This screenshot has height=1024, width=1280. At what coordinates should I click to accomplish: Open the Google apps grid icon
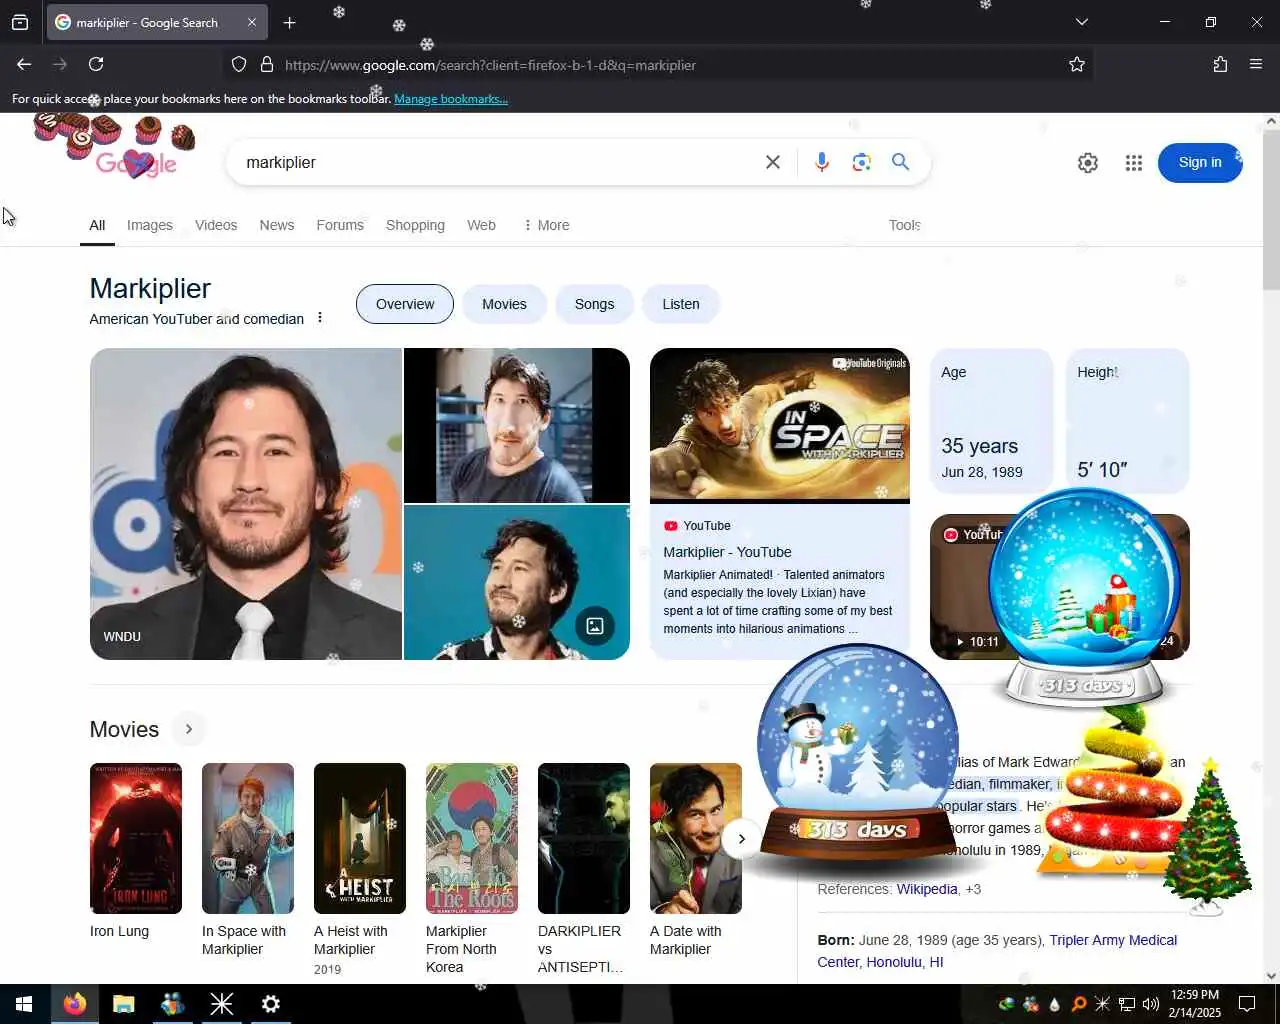point(1133,163)
